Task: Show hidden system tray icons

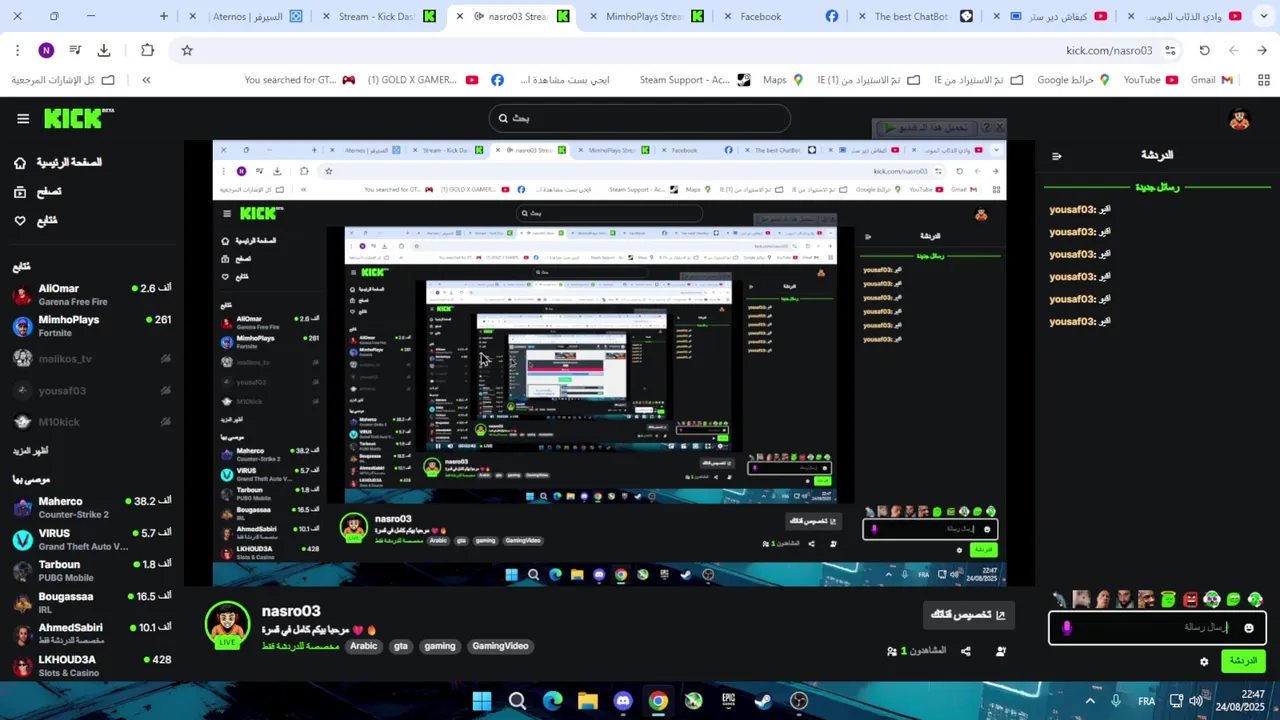Action: point(1090,701)
